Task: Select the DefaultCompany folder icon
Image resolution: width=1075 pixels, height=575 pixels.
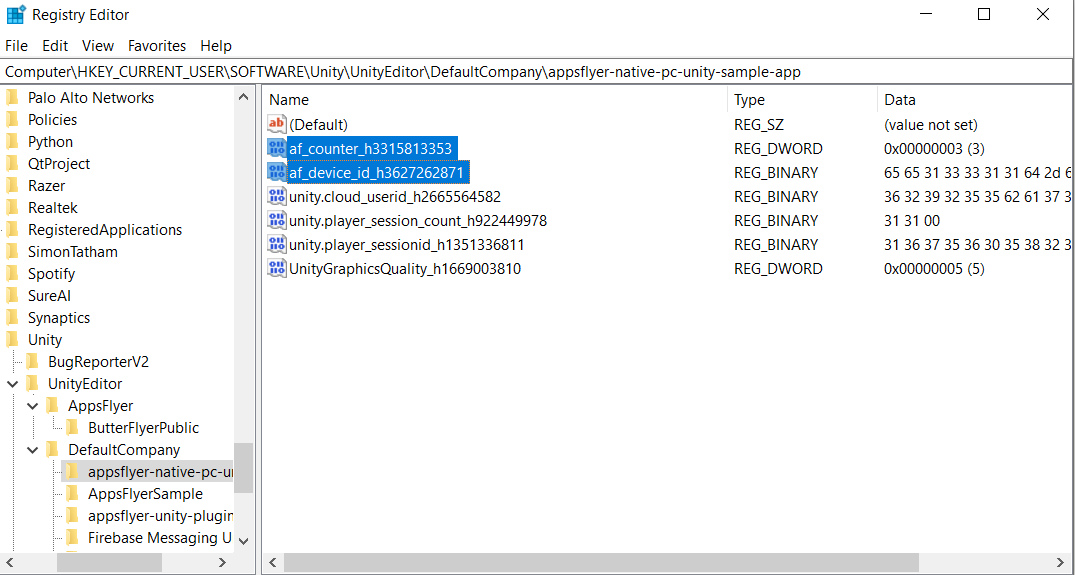Action: 52,450
